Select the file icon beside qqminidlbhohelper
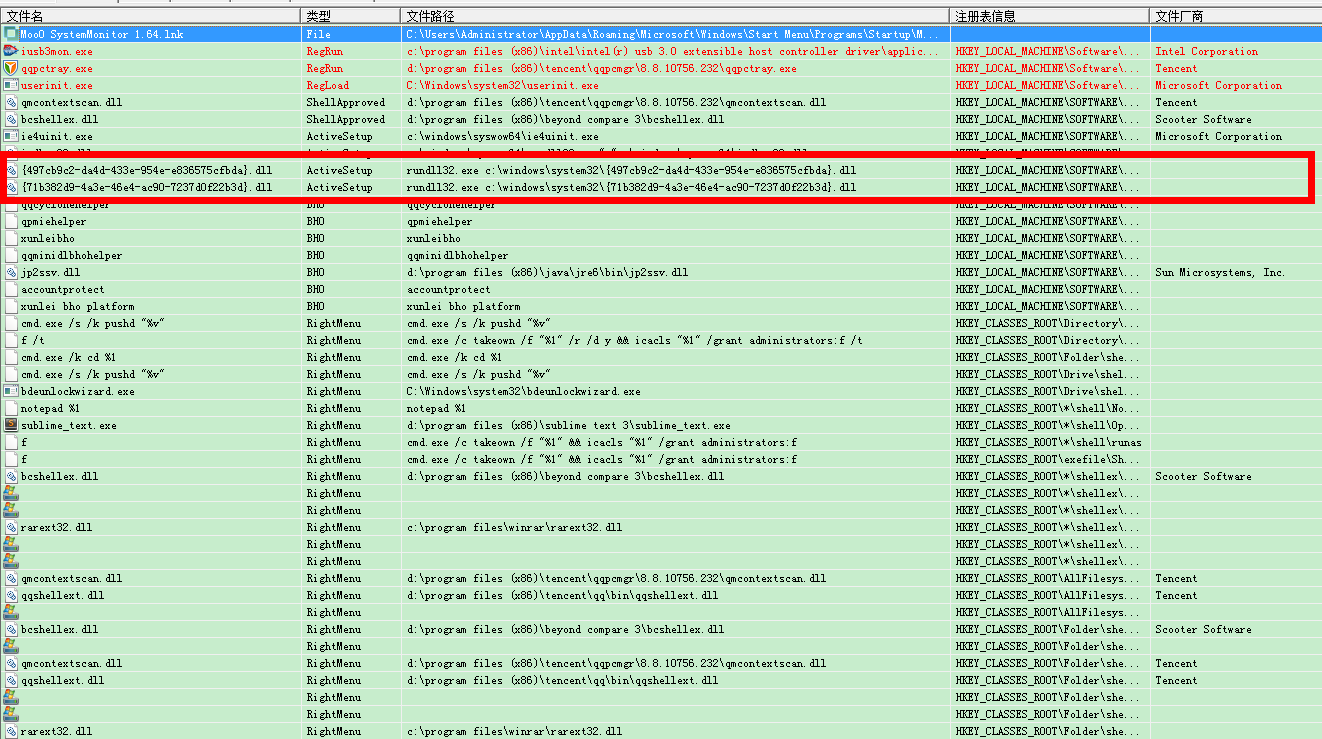The height and width of the screenshot is (739, 1322). 11,255
